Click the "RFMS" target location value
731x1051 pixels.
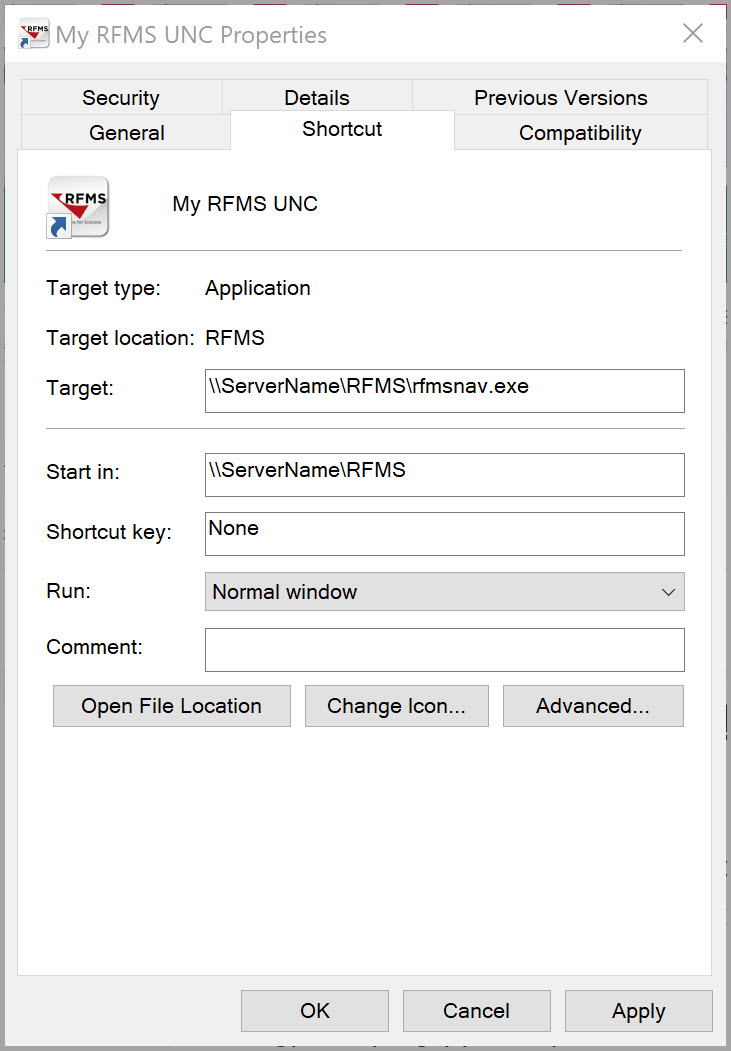tap(235, 338)
